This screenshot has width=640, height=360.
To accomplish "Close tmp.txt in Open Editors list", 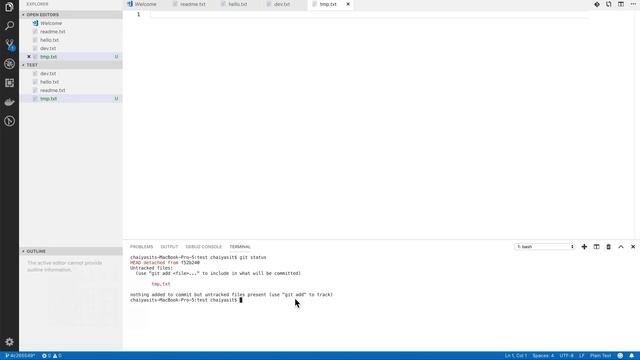I will pos(29,56).
